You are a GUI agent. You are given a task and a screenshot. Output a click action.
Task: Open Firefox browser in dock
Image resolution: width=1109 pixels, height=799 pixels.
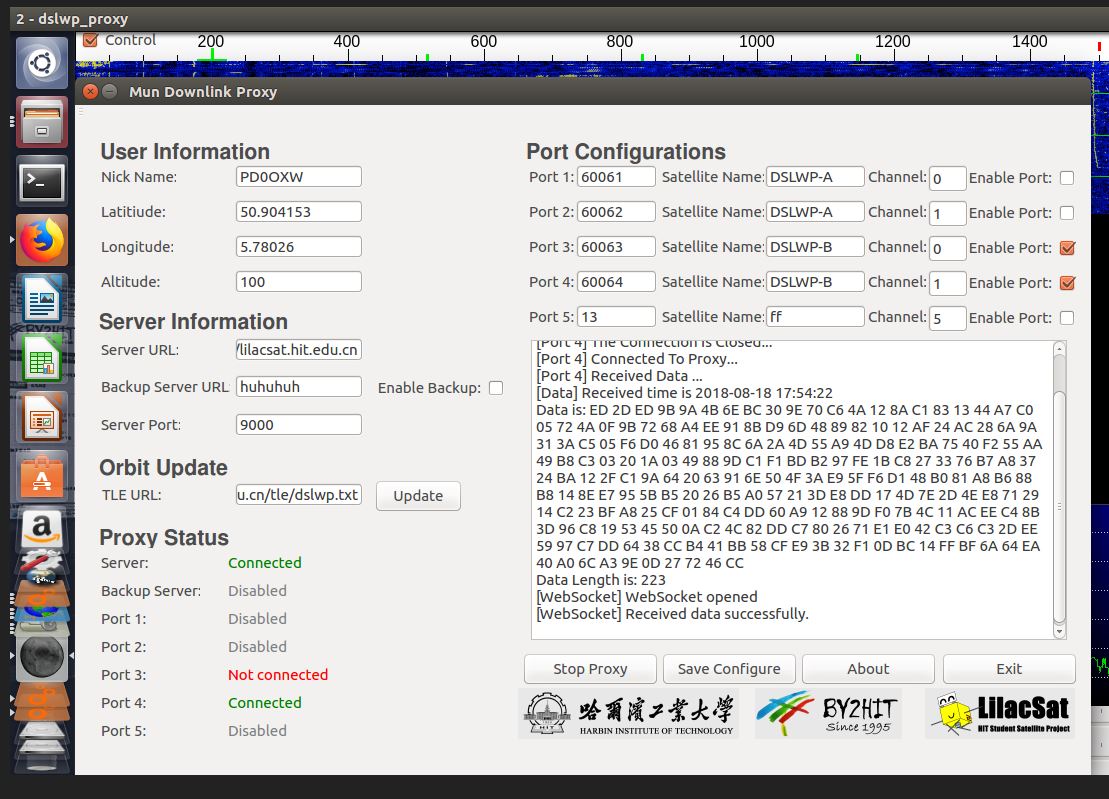42,240
